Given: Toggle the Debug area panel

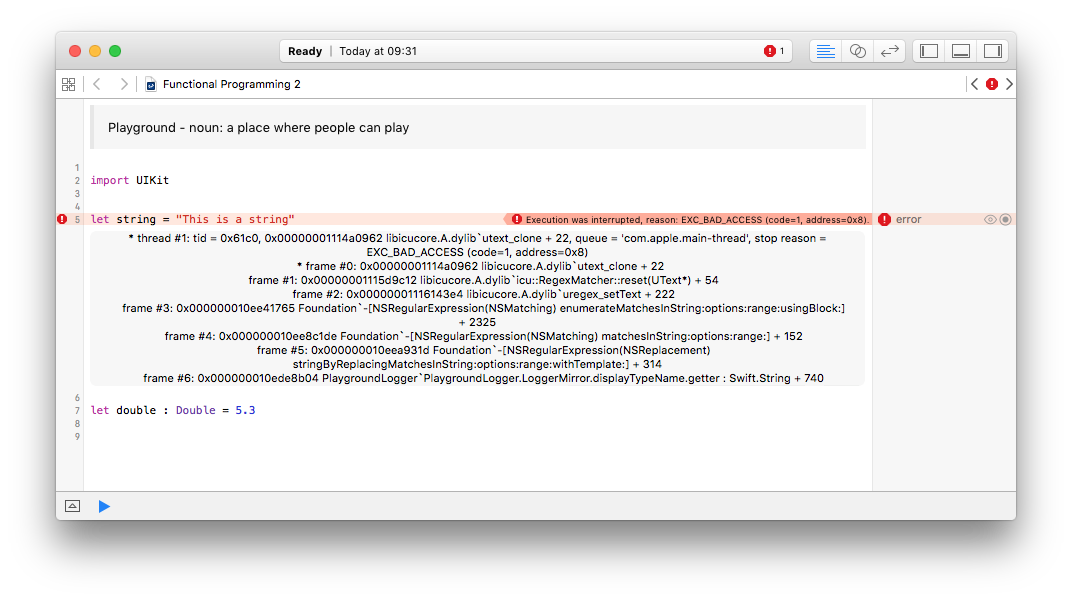Looking at the screenshot, I should coord(961,51).
